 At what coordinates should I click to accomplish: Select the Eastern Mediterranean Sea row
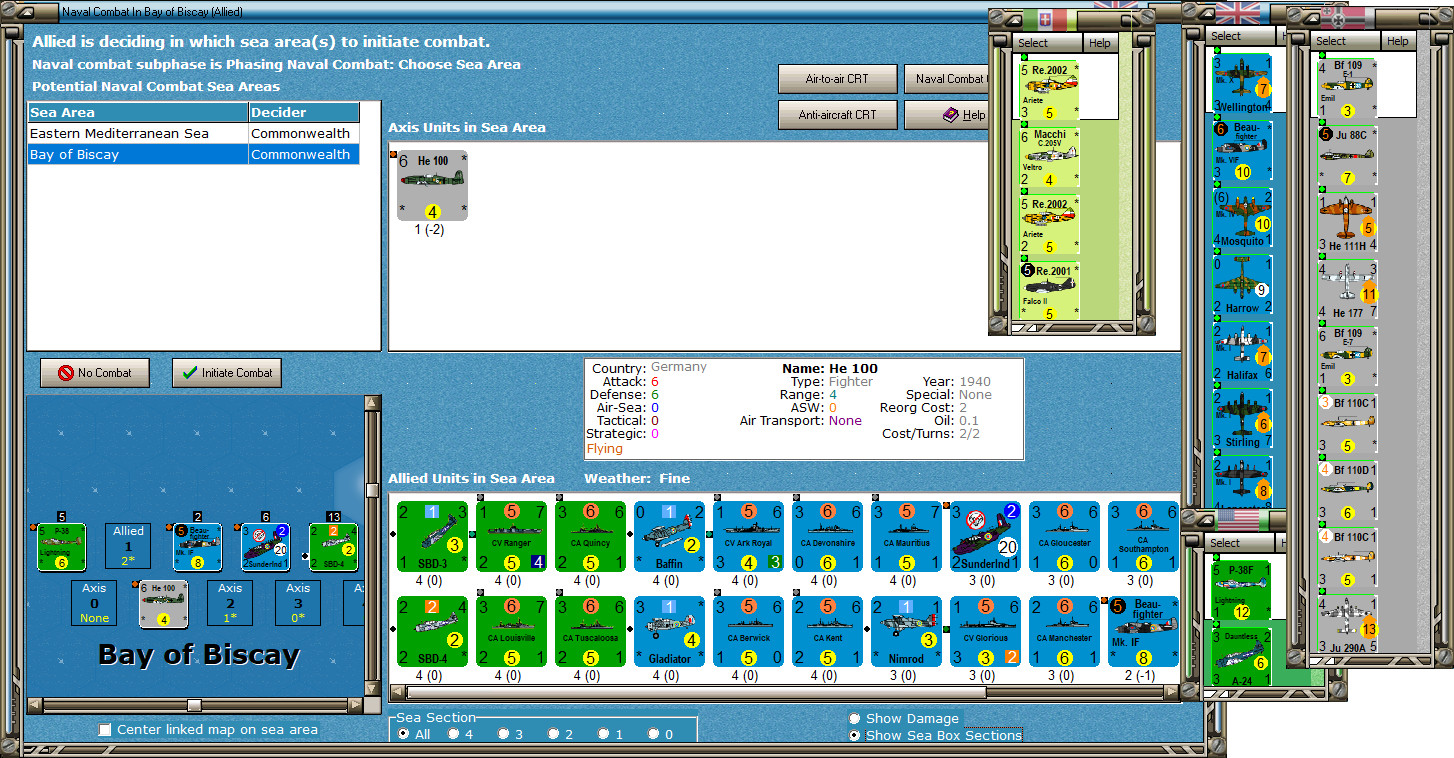tap(193, 133)
